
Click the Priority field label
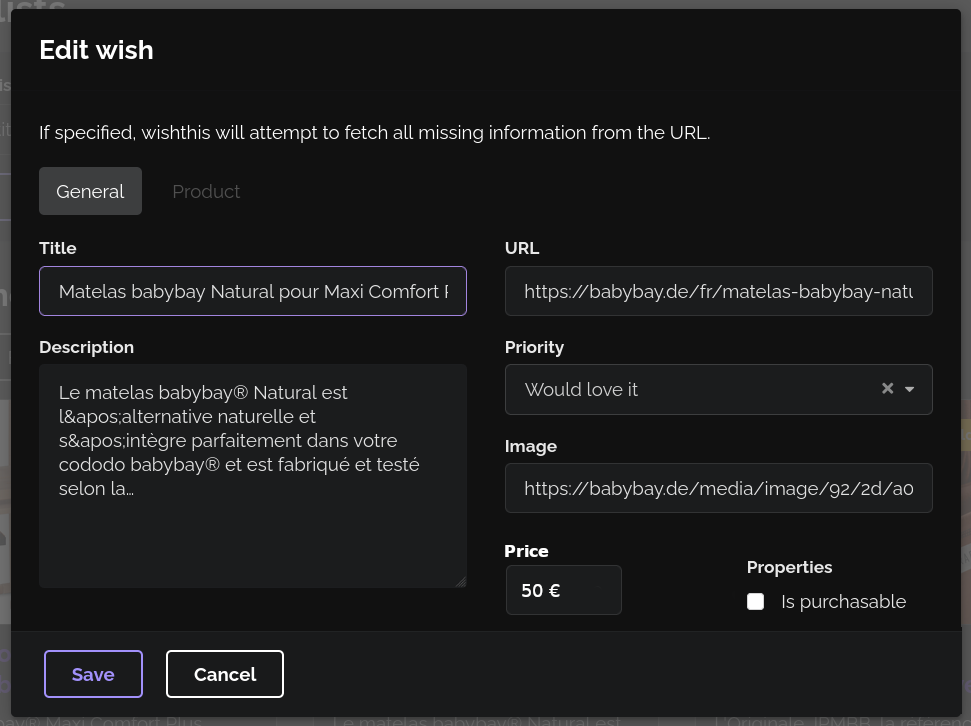click(x=534, y=347)
